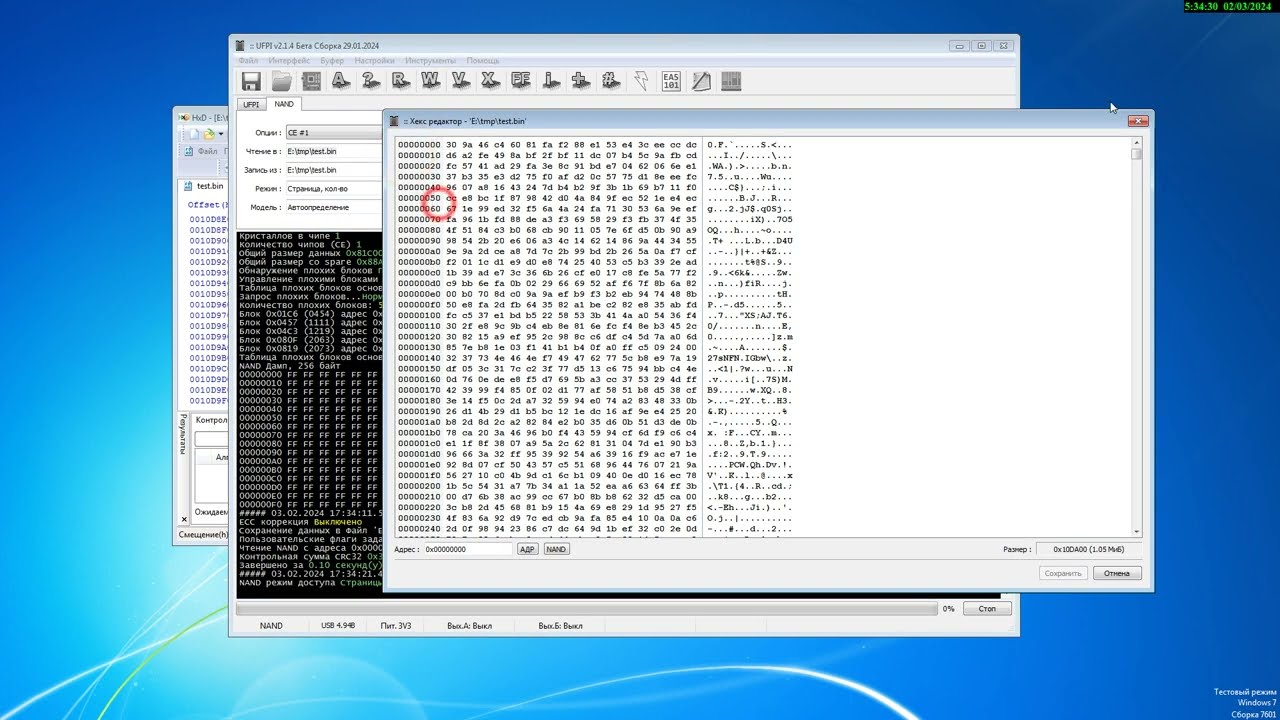This screenshot has height=720, width=1280.
Task: Click the '#' hash toolbar icon
Action: point(610,81)
